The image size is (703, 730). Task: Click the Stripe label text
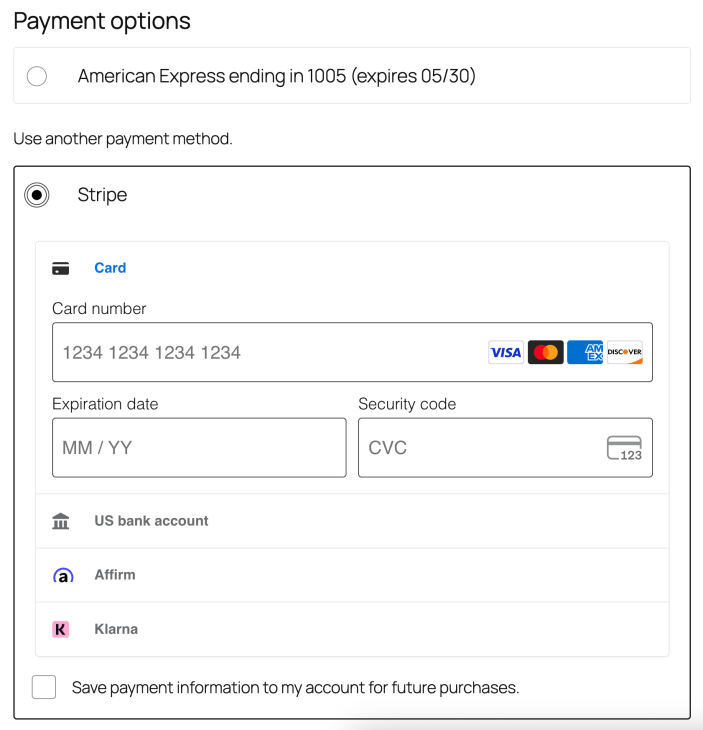pos(102,195)
